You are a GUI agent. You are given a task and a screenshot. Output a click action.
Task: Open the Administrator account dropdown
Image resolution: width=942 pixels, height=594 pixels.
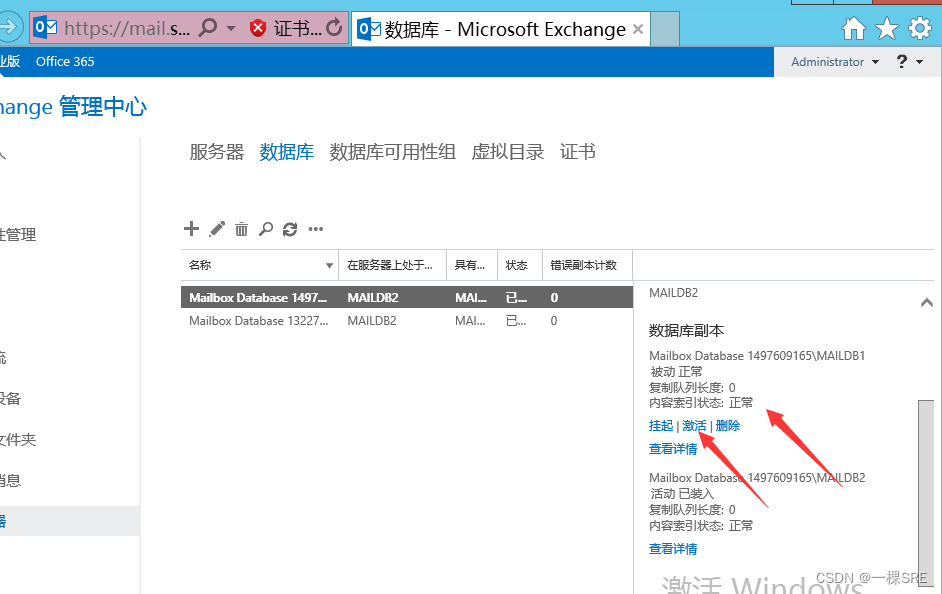[x=834, y=62]
